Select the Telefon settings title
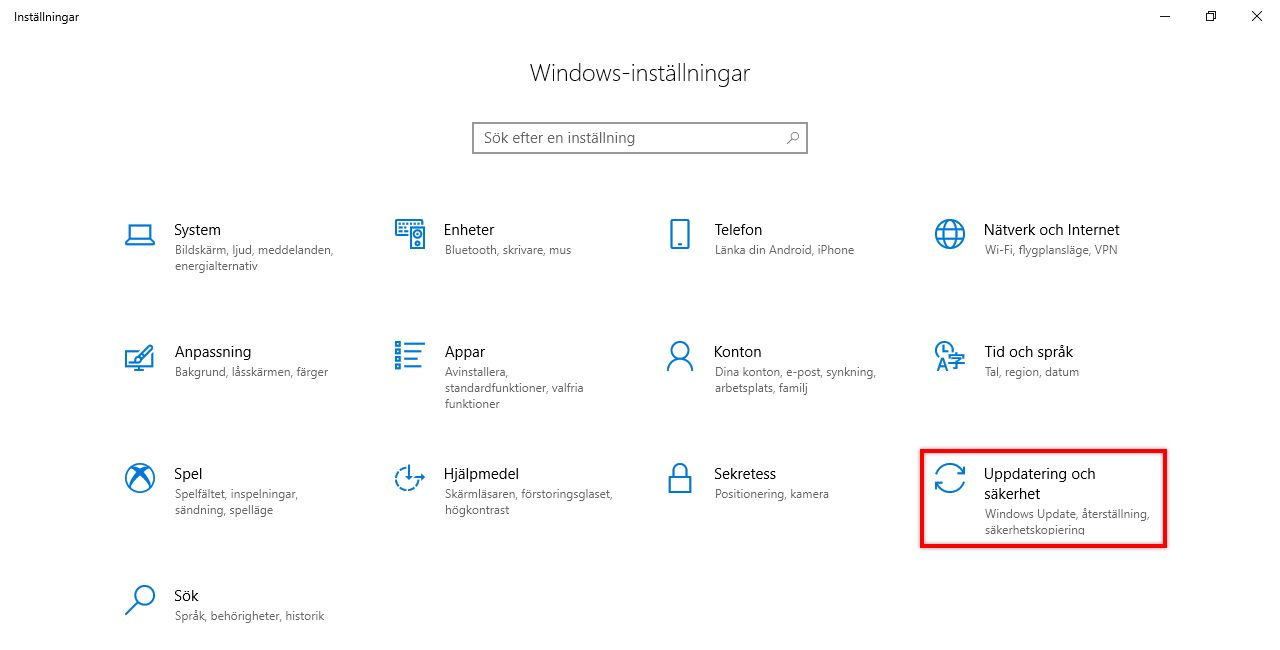Screen dimensions: 1280x650 click(x=738, y=230)
